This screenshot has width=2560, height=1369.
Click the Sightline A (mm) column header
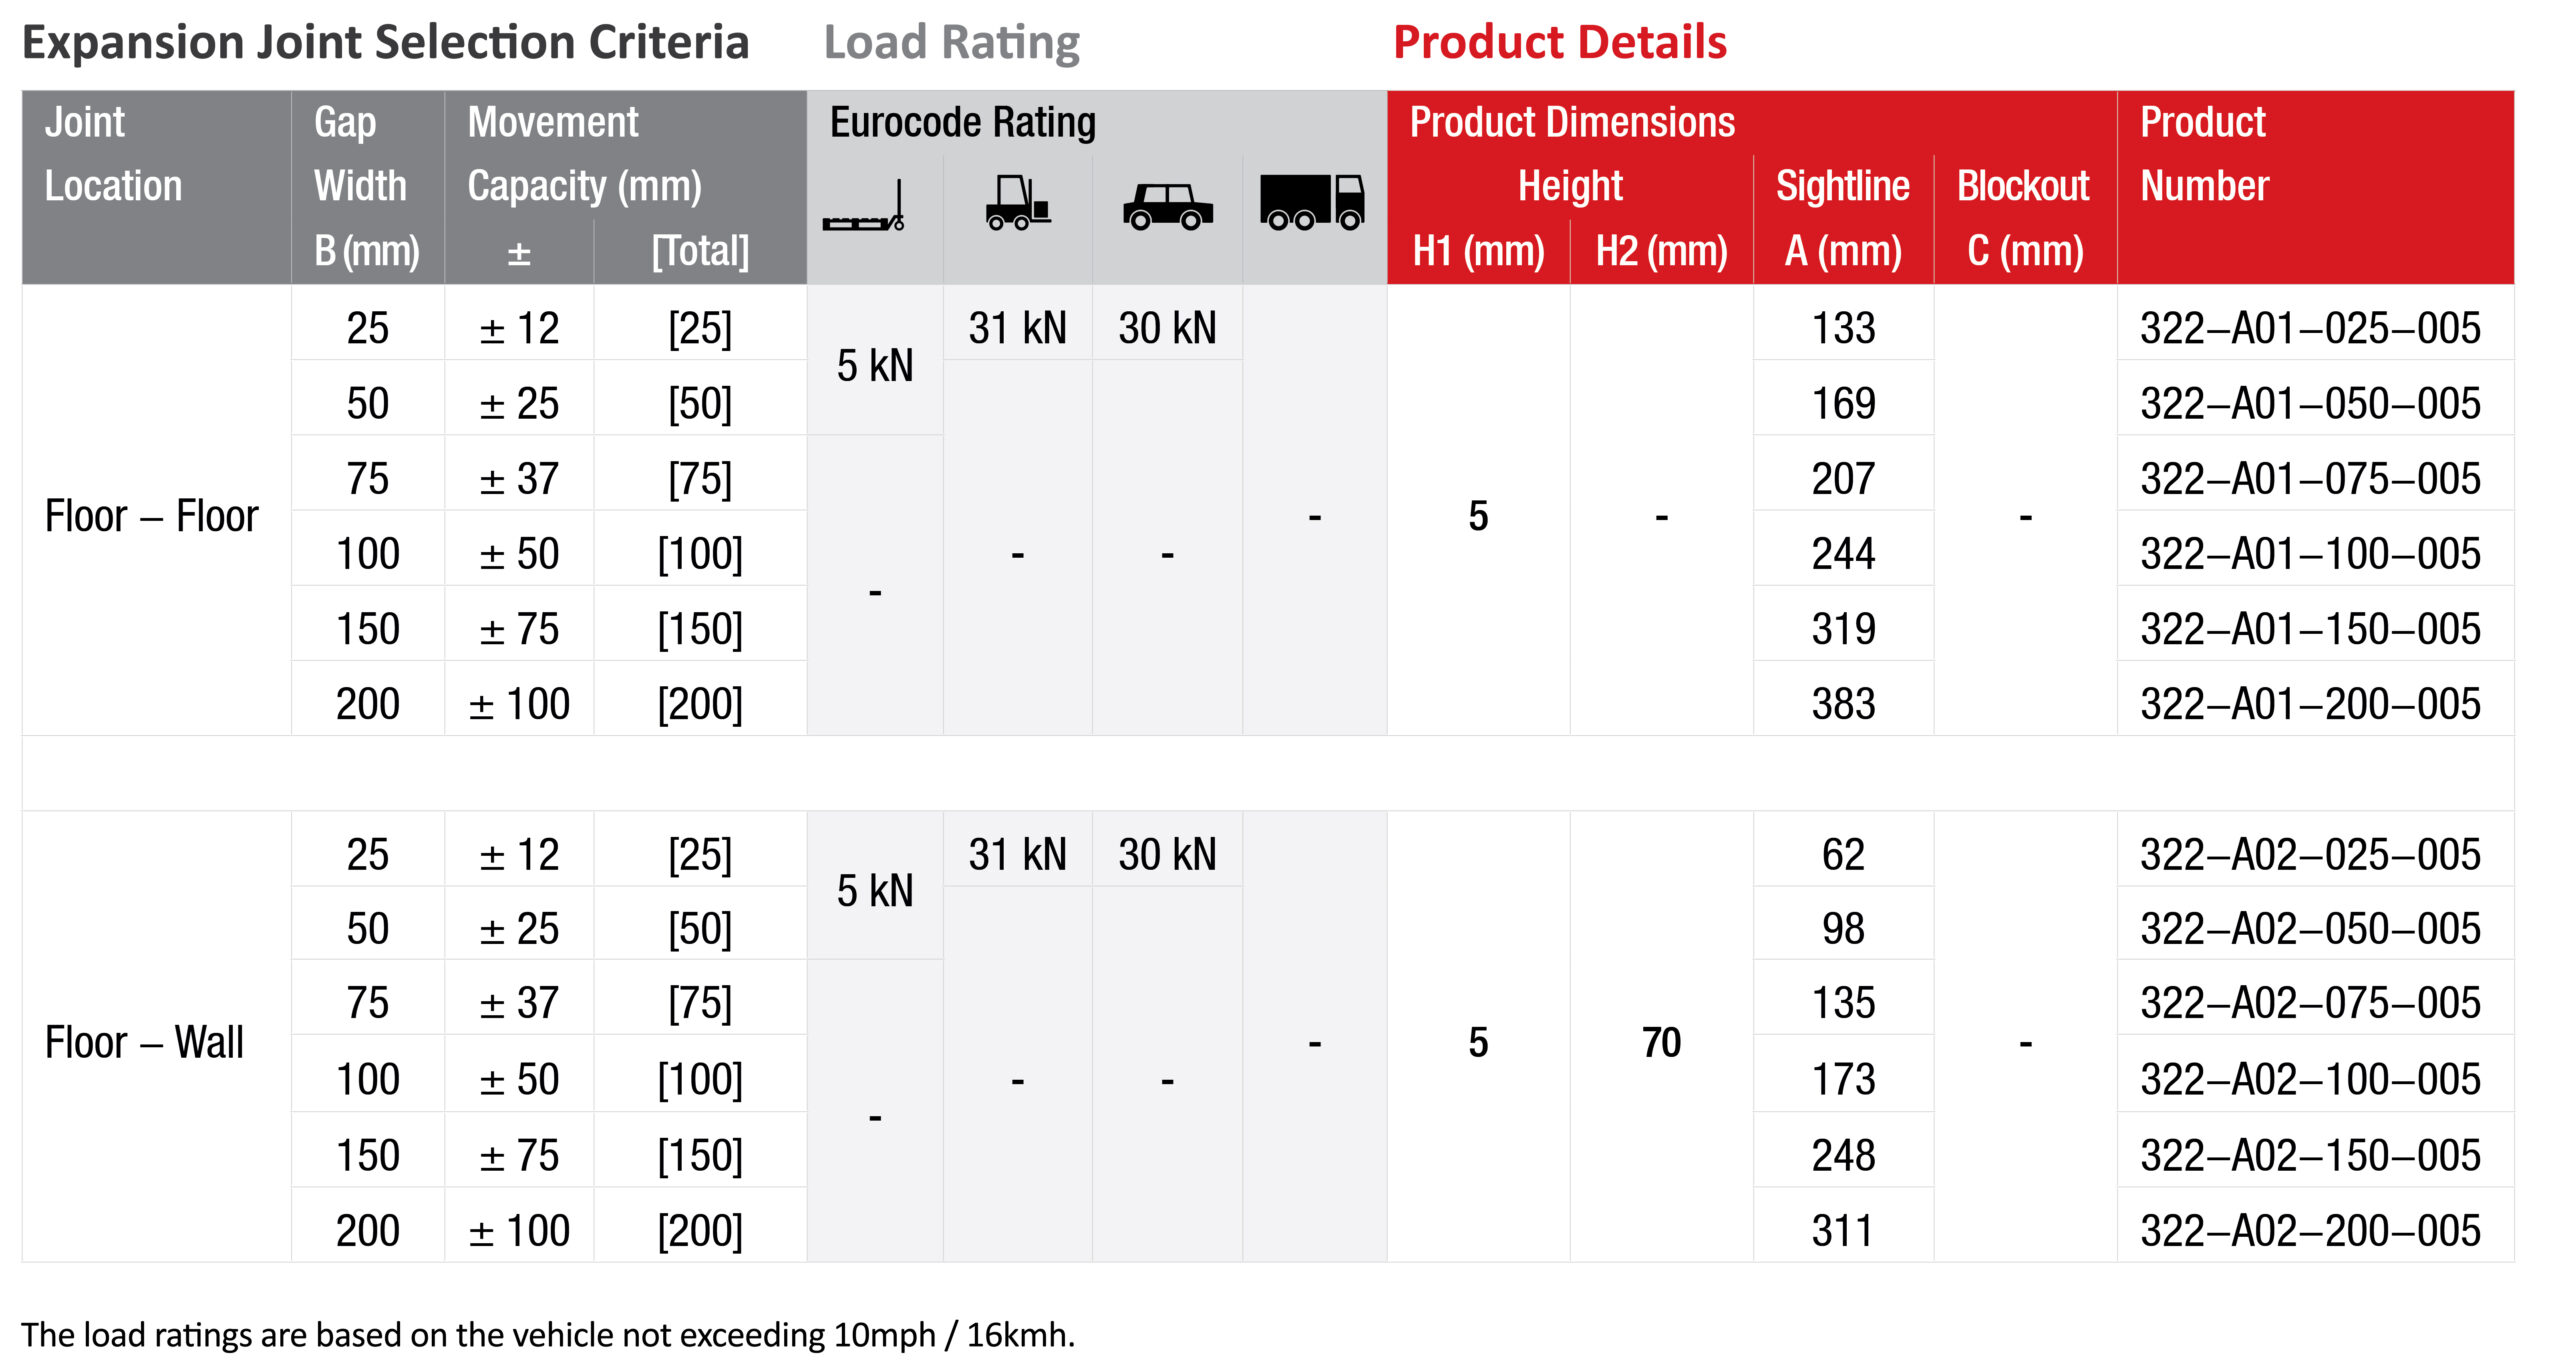tap(1843, 218)
